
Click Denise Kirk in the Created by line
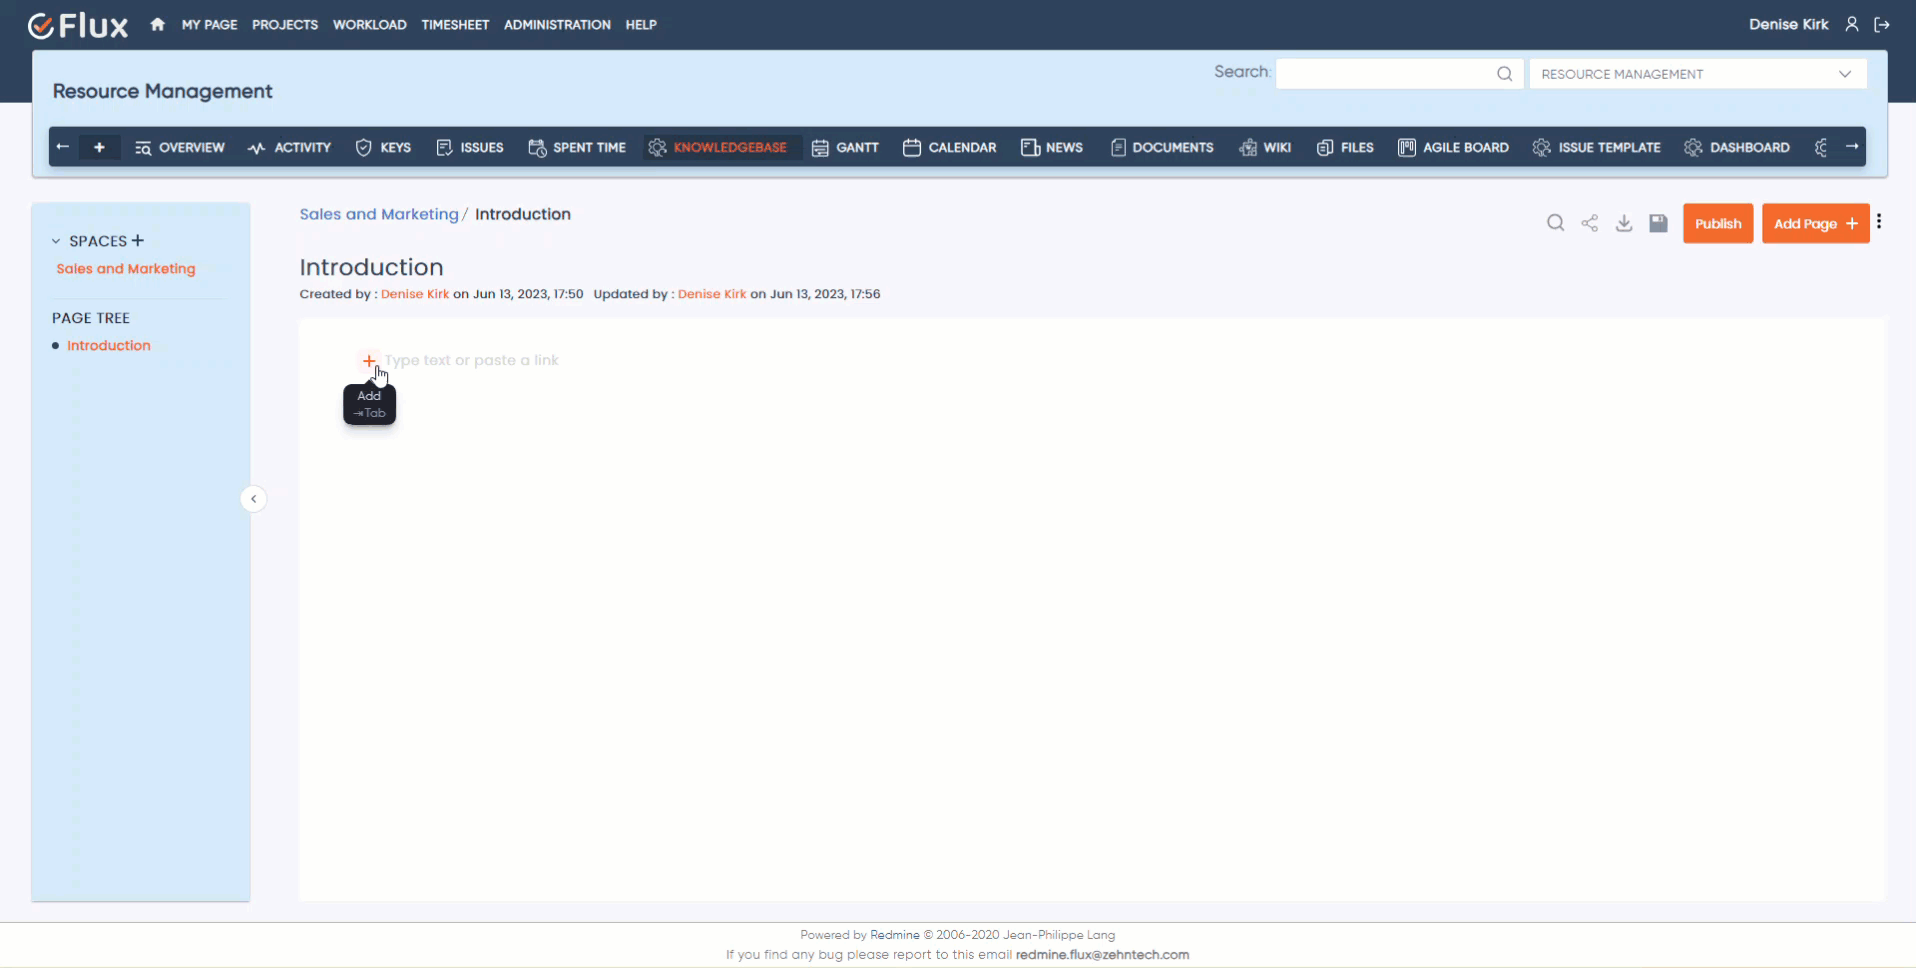413,293
